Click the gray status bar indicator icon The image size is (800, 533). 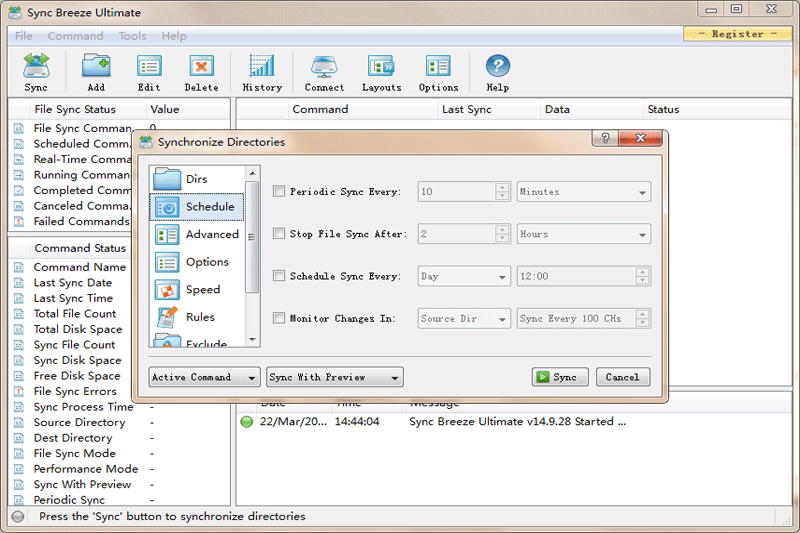point(18,516)
